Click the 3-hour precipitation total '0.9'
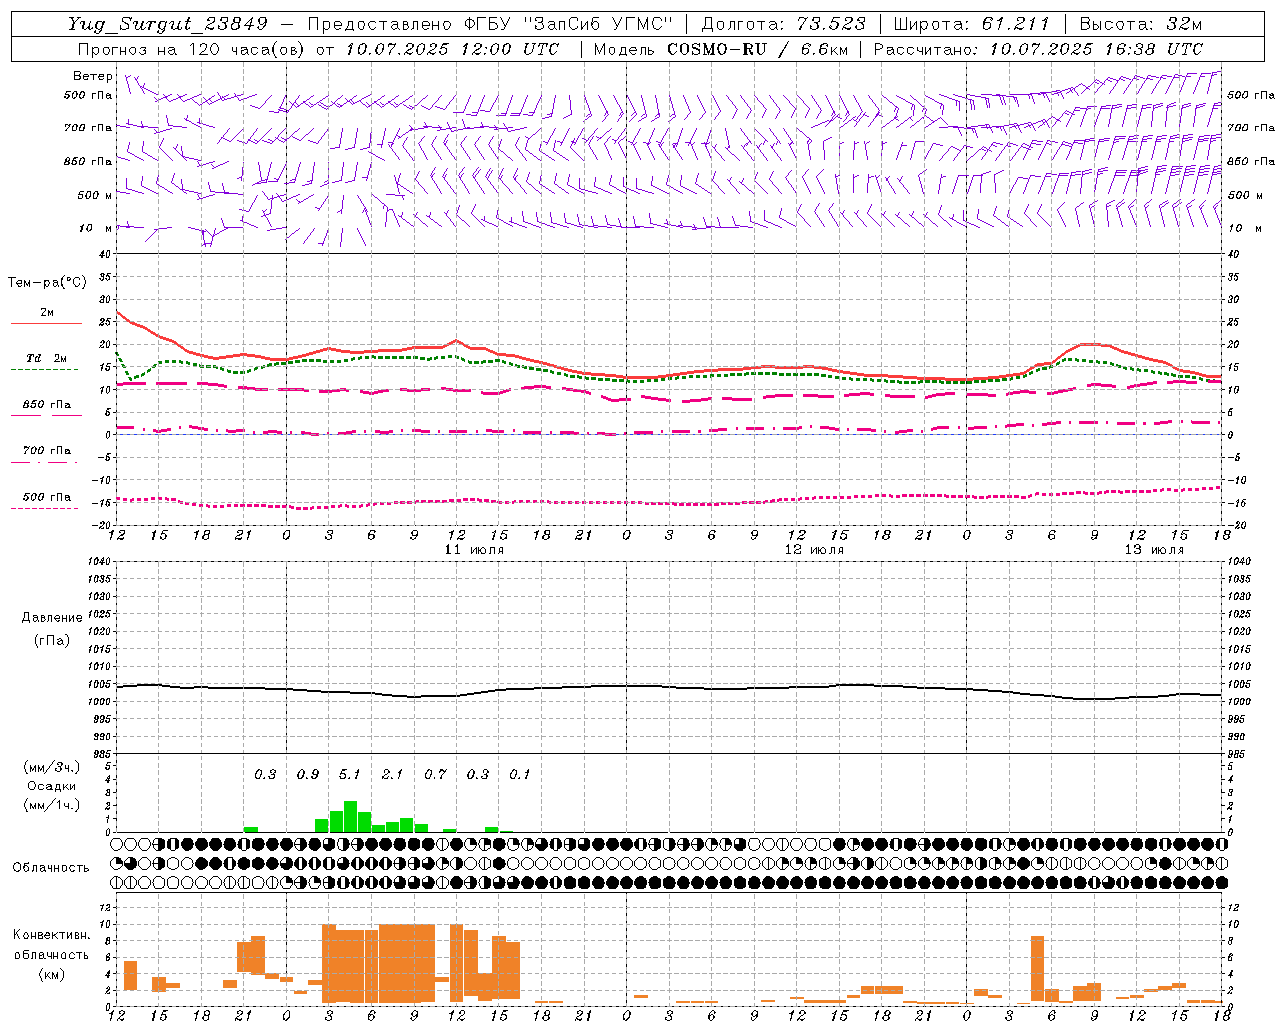Screen dimensions: 1280x1024 tap(308, 774)
